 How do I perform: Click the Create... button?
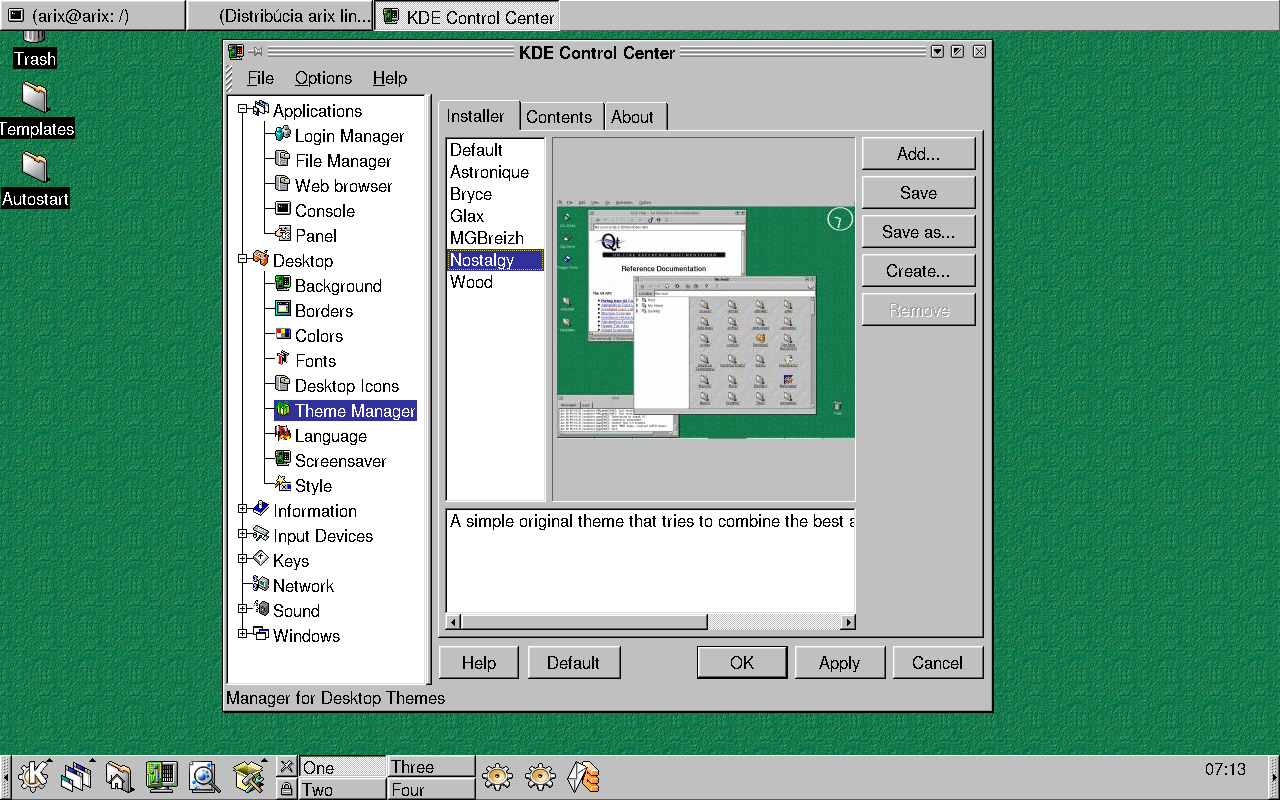click(x=918, y=271)
